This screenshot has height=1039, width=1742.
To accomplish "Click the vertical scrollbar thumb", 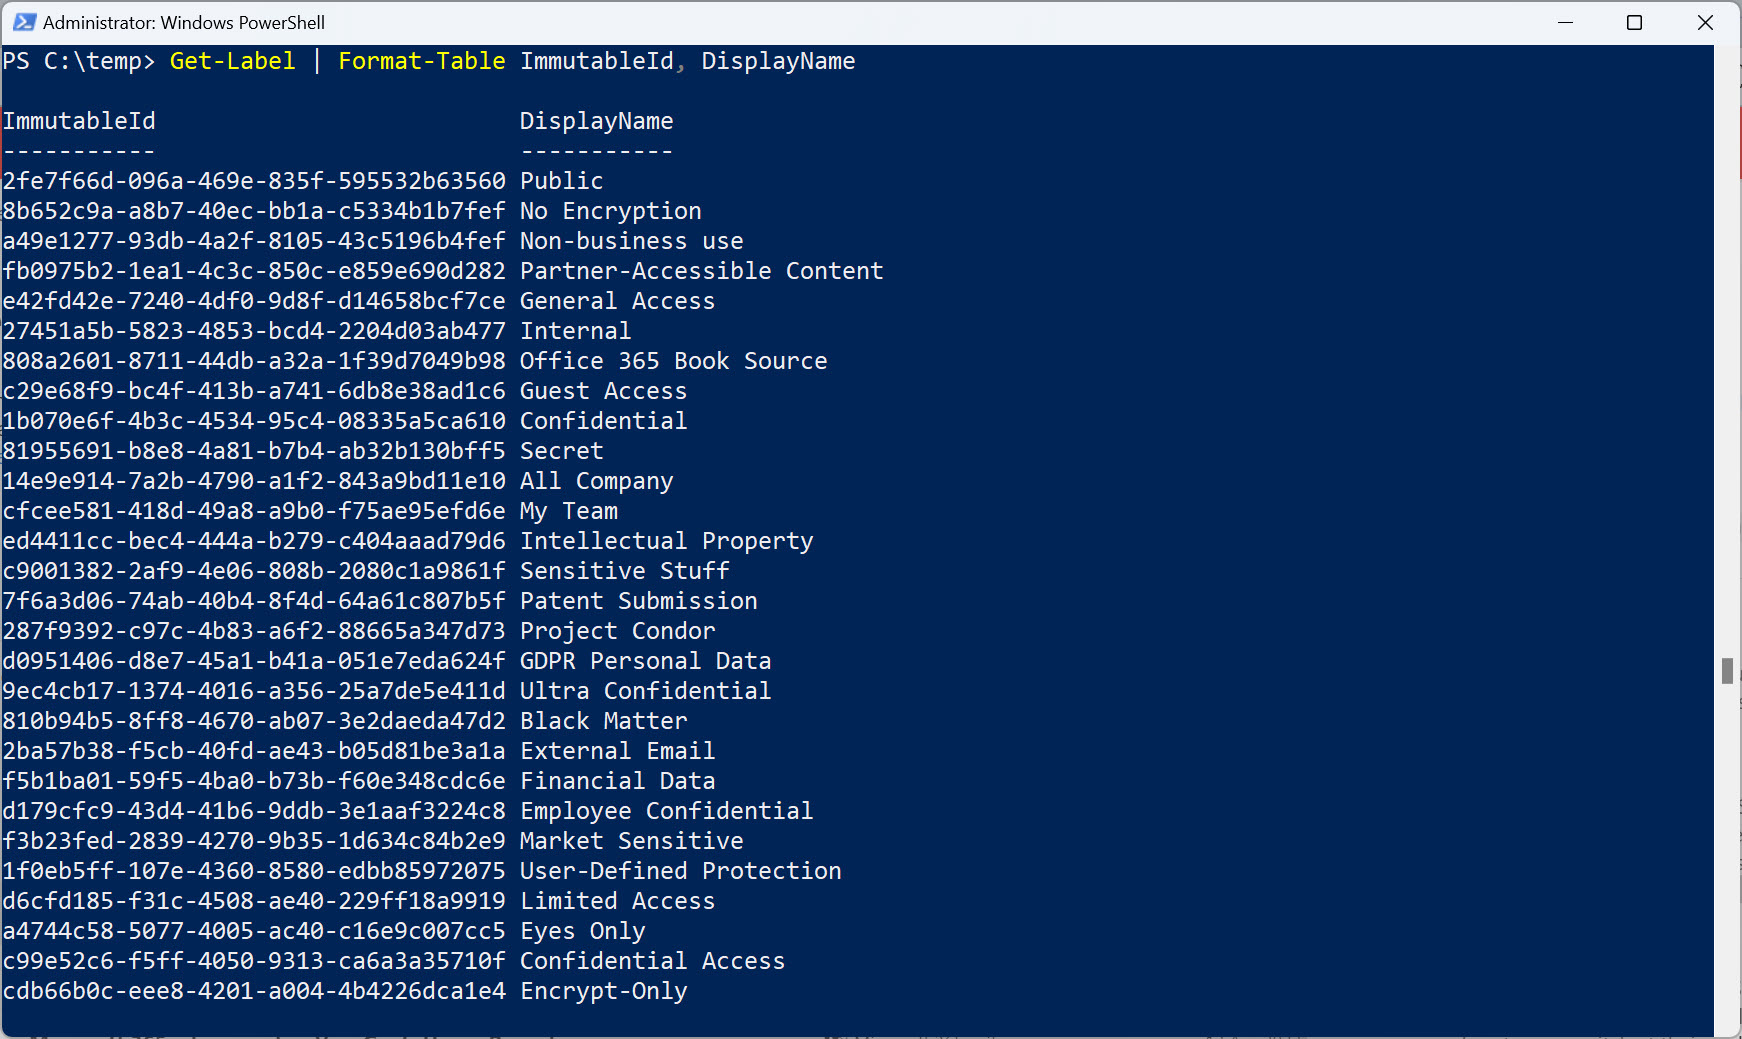I will tap(1727, 670).
